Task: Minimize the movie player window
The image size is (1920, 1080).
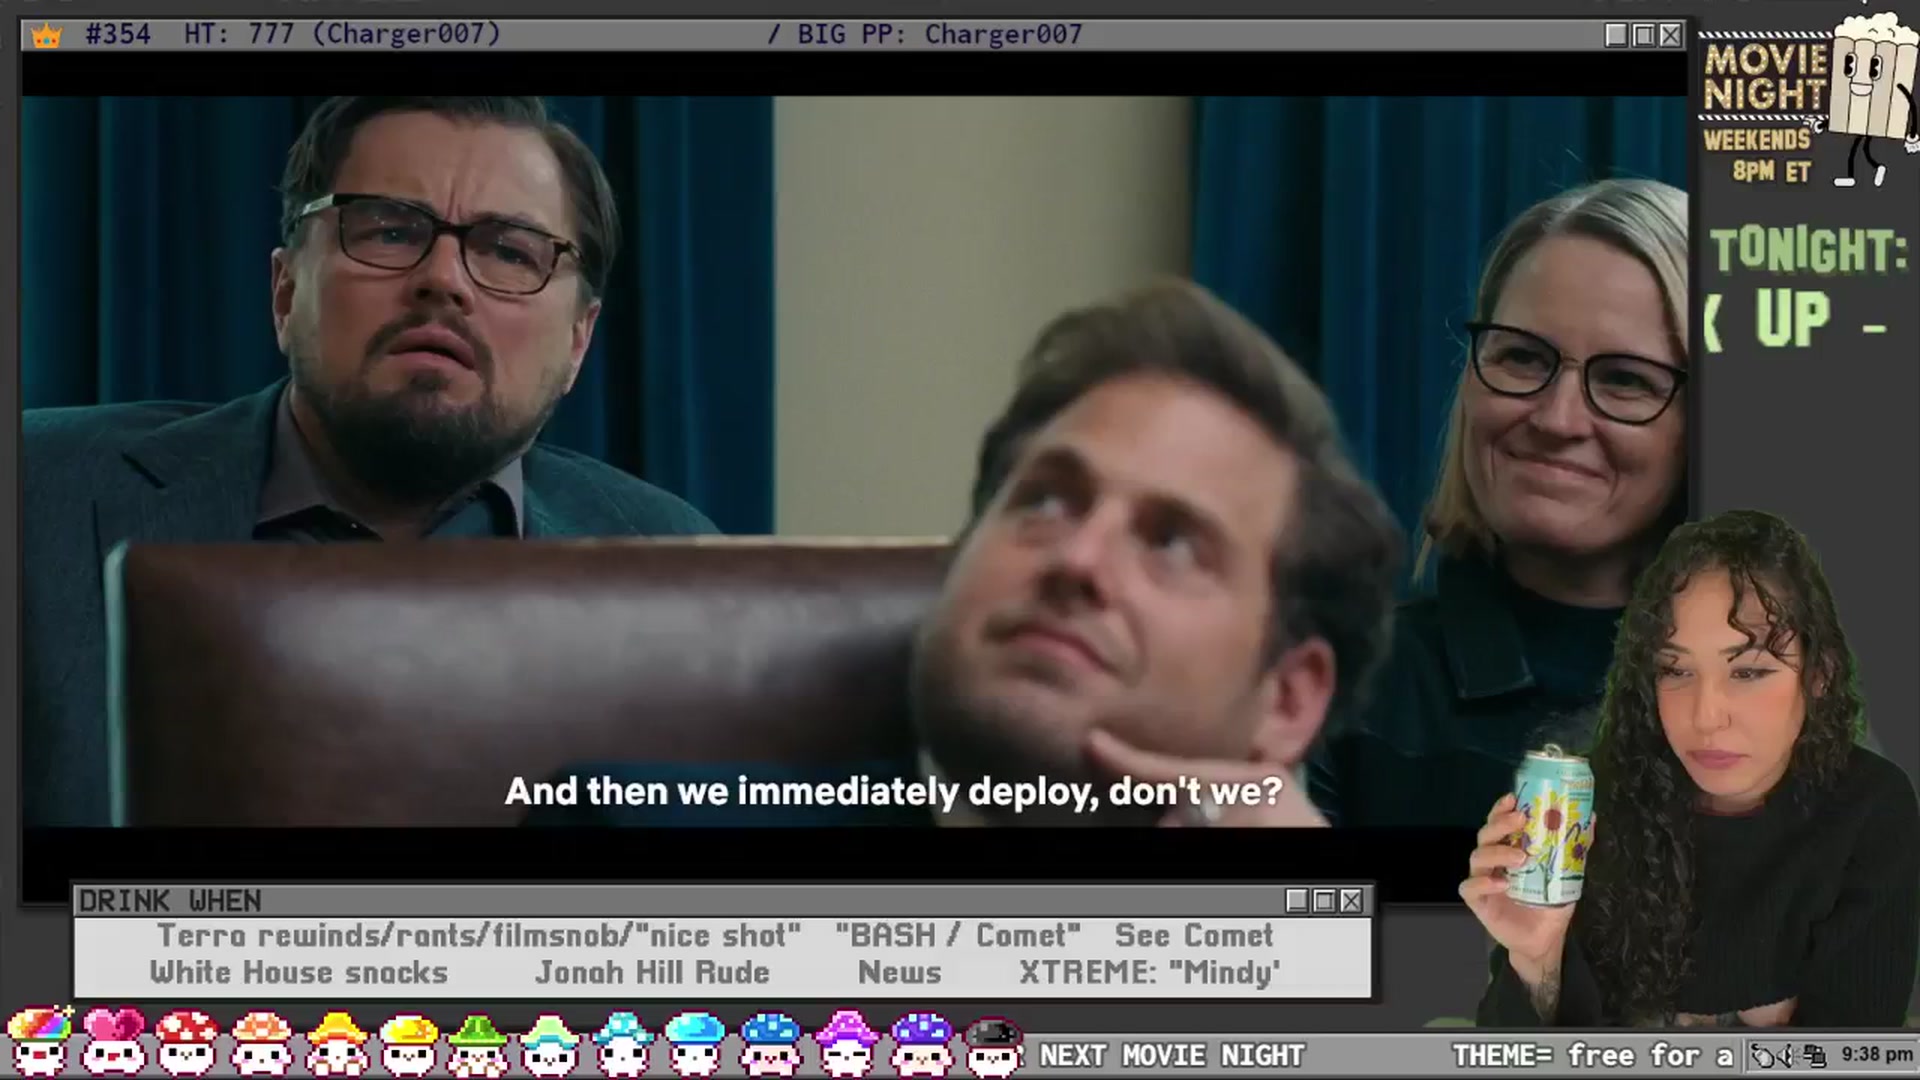Action: 1616,35
